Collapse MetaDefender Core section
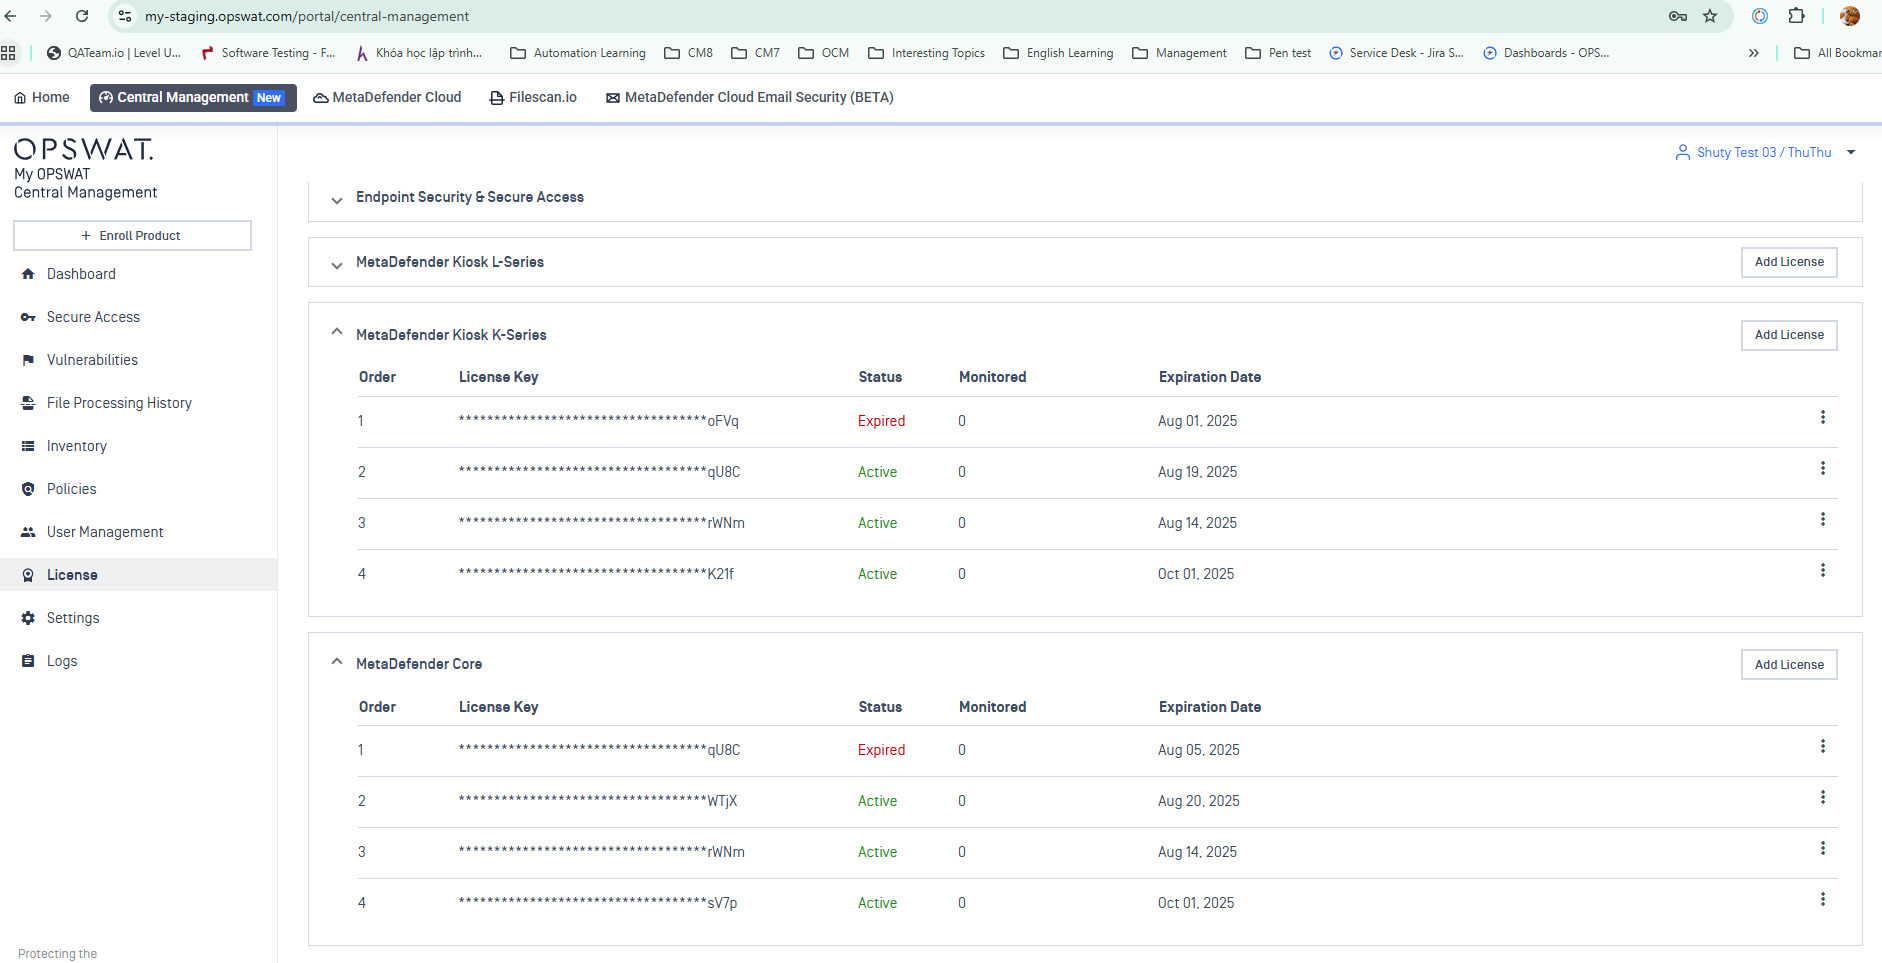The height and width of the screenshot is (963, 1882). tap(337, 662)
